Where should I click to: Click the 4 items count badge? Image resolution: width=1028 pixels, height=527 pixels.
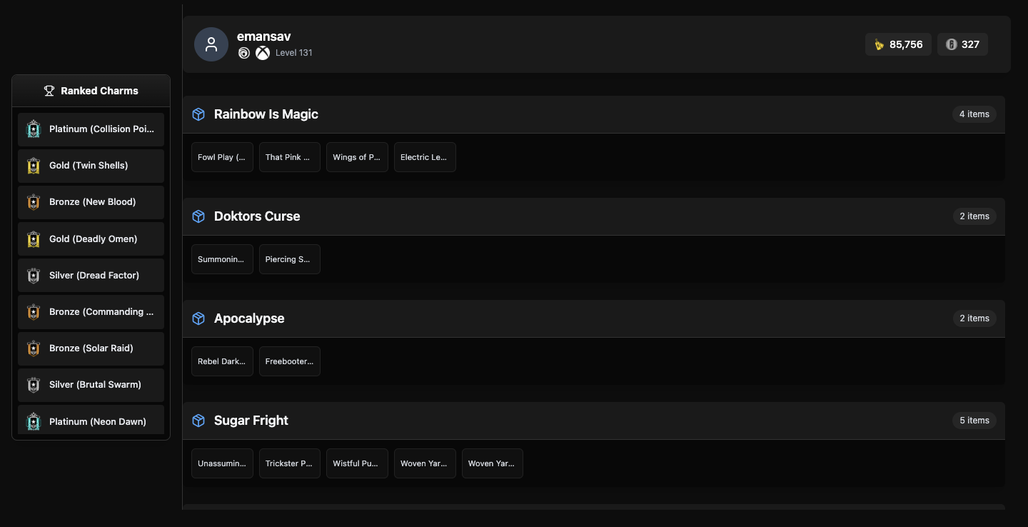tap(974, 114)
